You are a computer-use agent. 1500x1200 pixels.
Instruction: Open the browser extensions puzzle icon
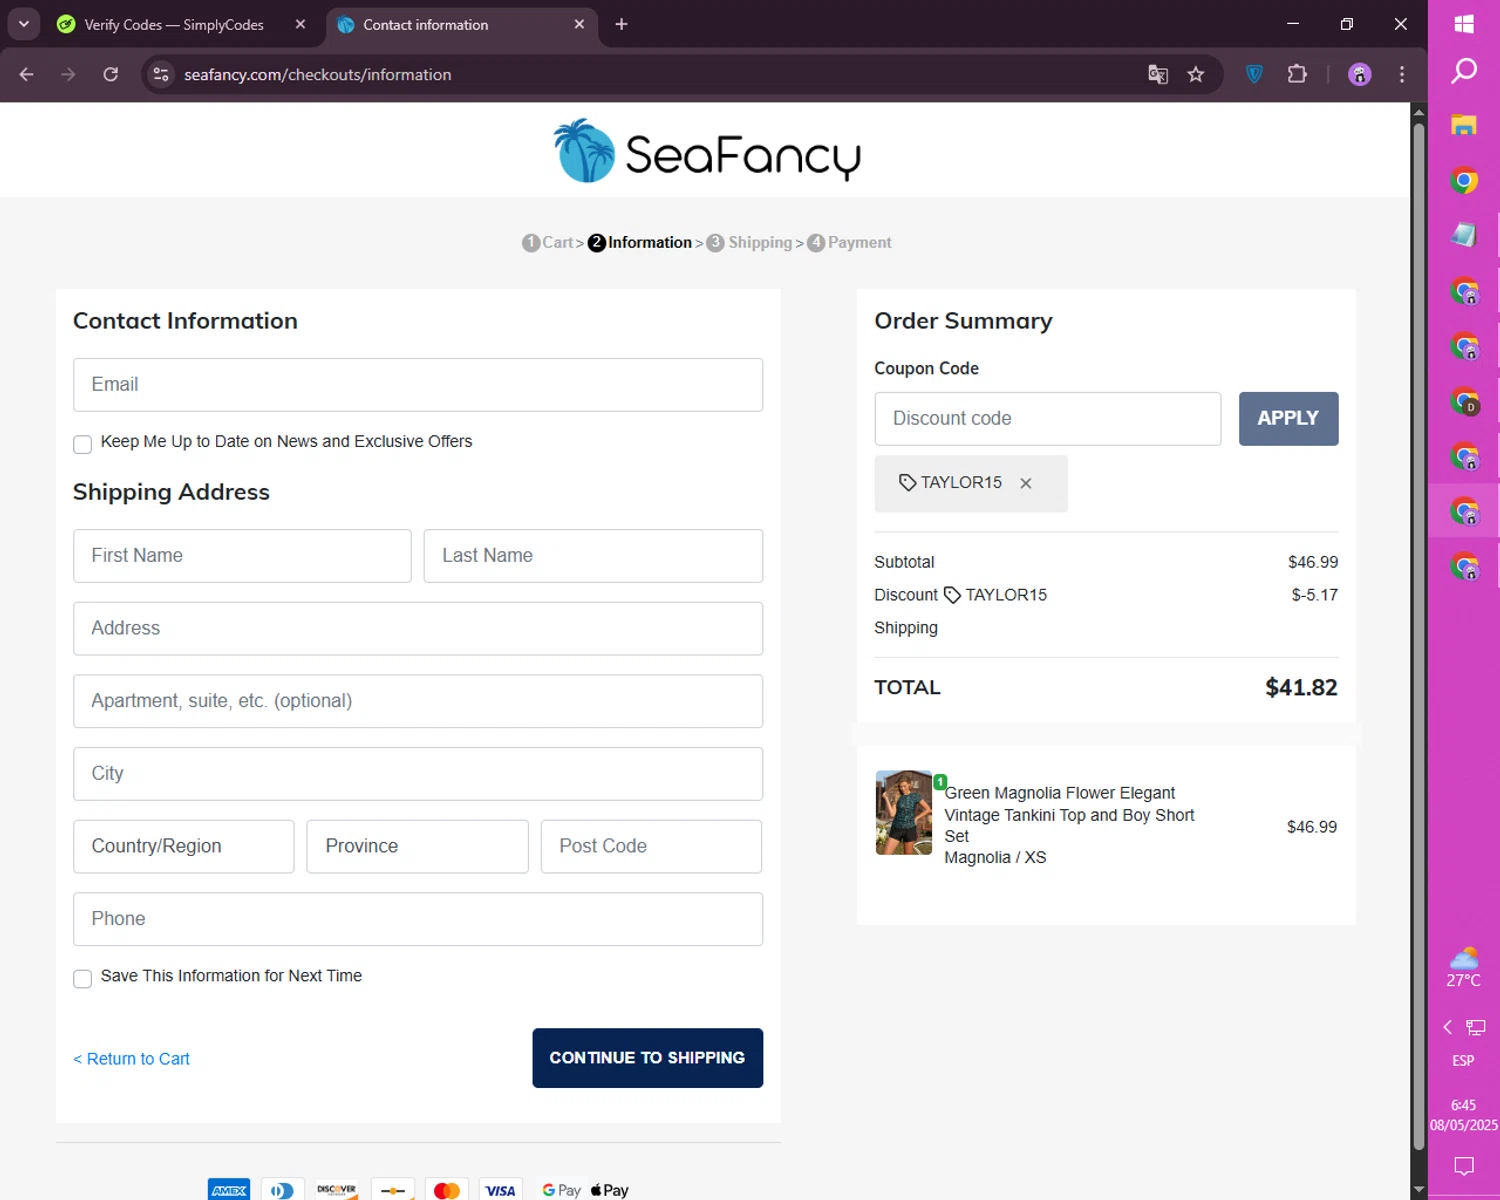click(x=1297, y=74)
